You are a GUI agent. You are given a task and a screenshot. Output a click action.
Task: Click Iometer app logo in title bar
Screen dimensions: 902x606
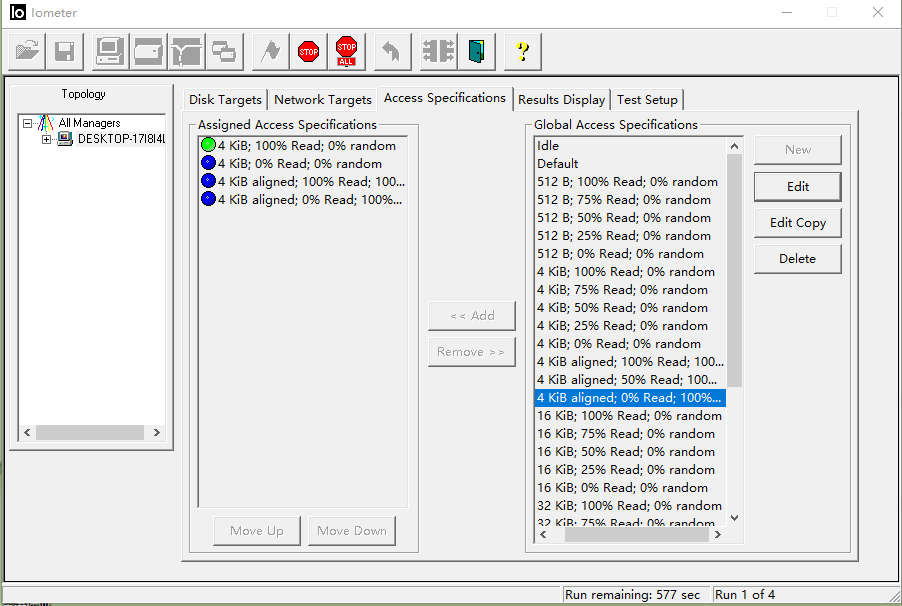coord(18,12)
